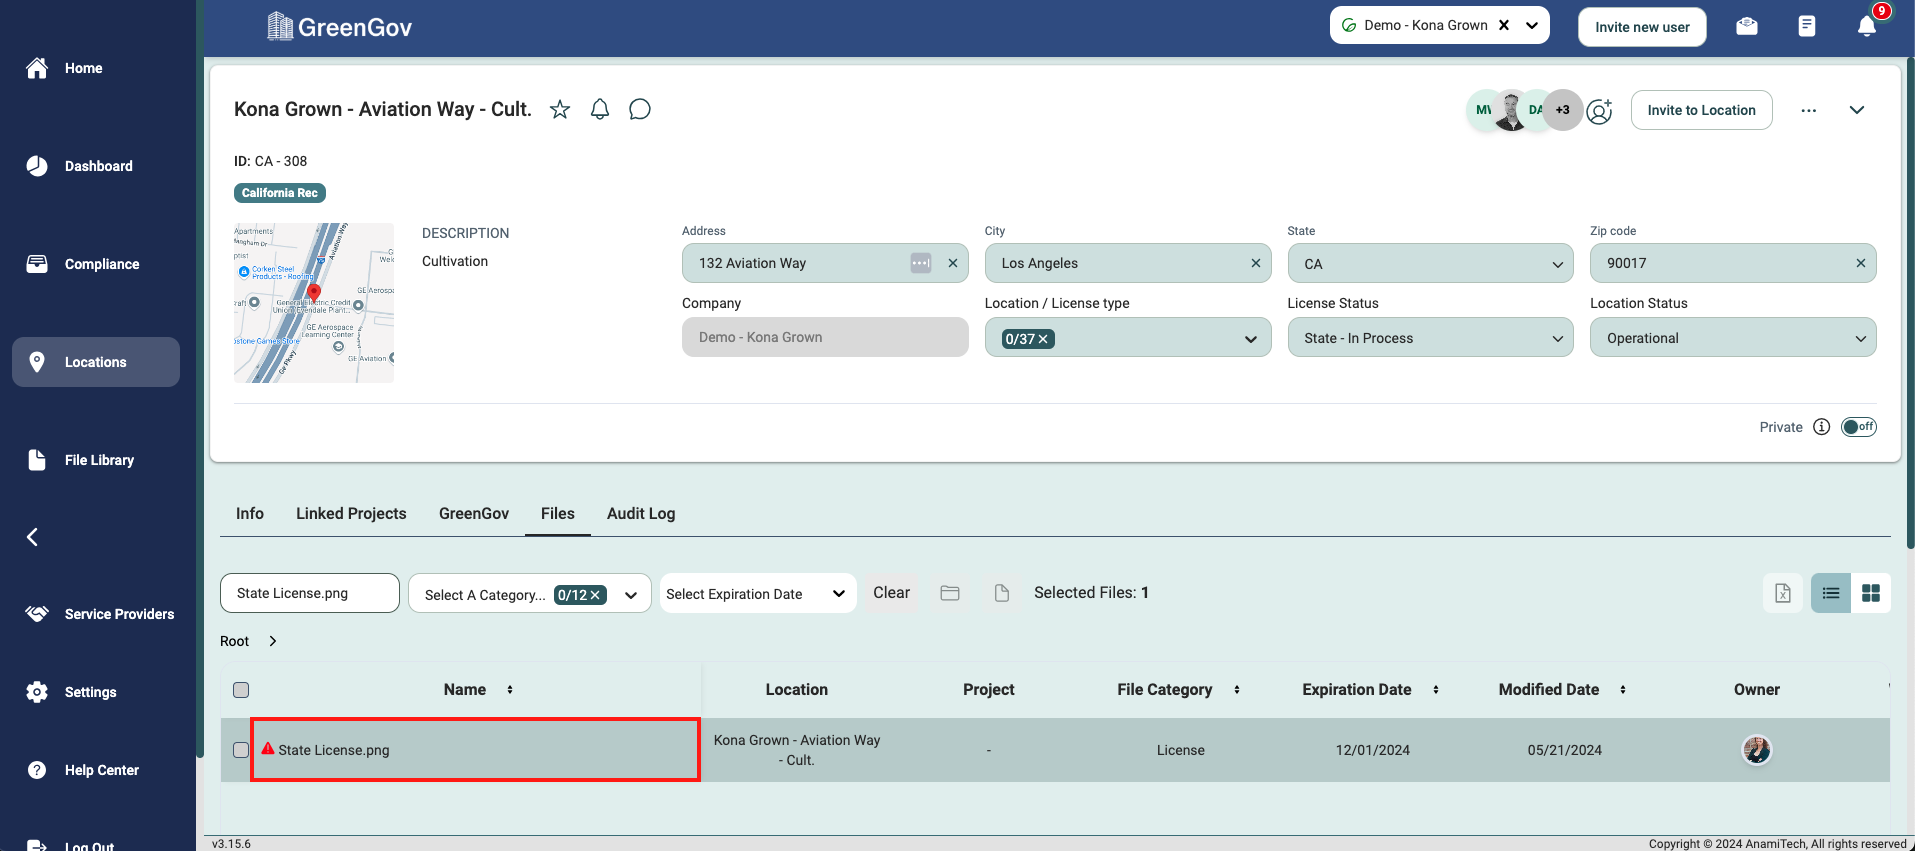This screenshot has height=851, width=1915.
Task: Click the Invite to Location button
Action: (1701, 110)
